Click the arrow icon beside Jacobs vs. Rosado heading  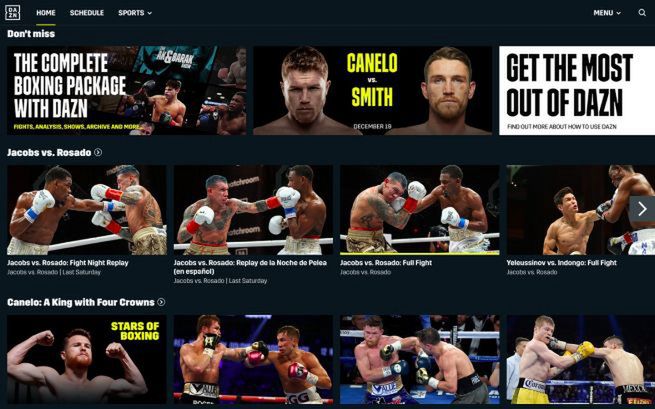[98, 152]
